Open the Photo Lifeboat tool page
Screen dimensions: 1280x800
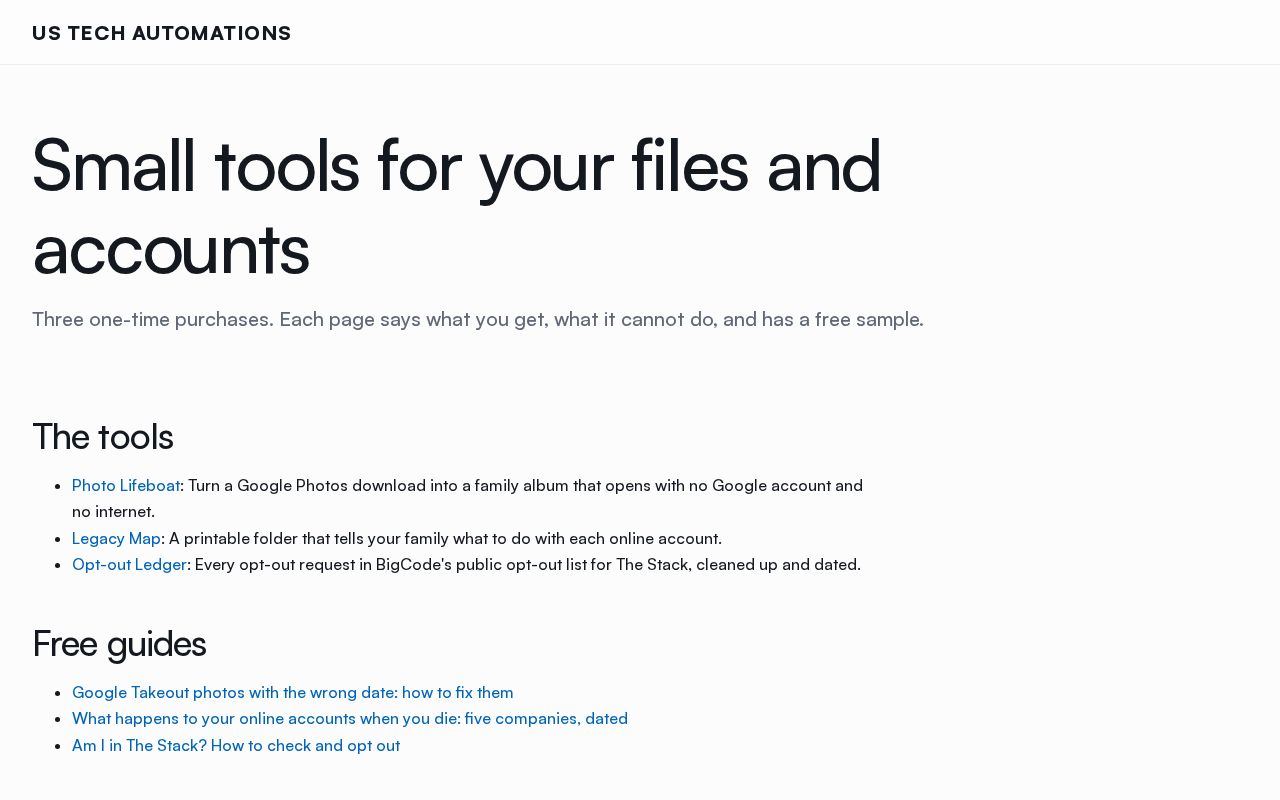pos(126,486)
